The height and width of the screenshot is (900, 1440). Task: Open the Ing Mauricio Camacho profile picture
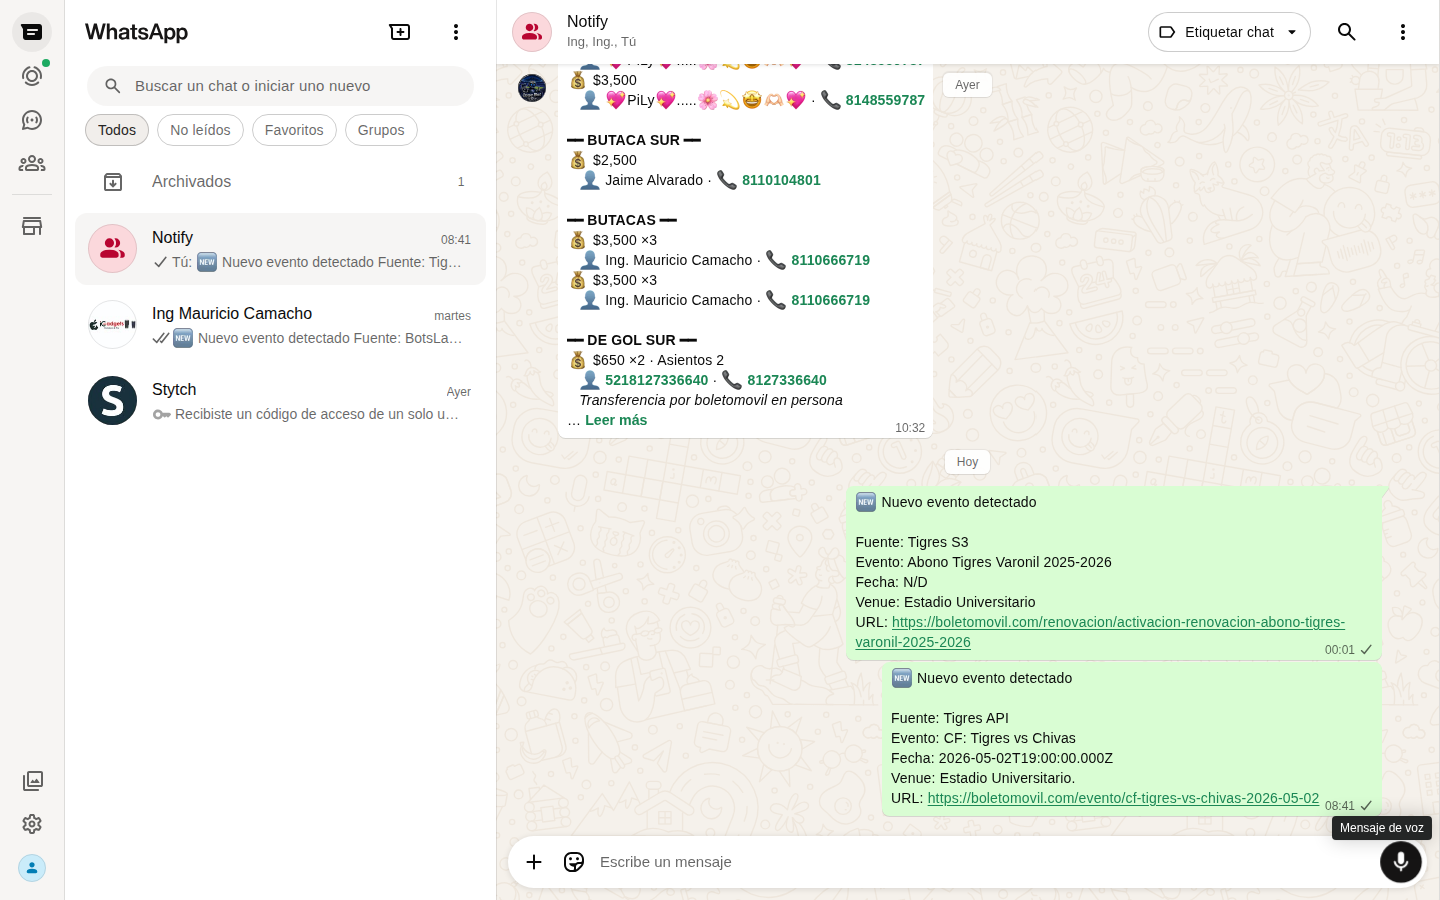coord(113,325)
